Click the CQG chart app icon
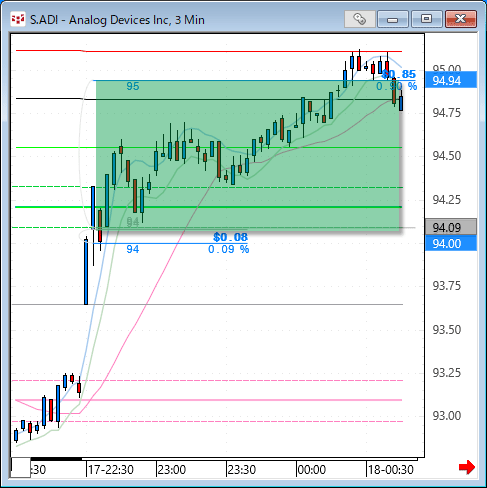Image resolution: width=487 pixels, height=488 pixels. [x=18, y=19]
